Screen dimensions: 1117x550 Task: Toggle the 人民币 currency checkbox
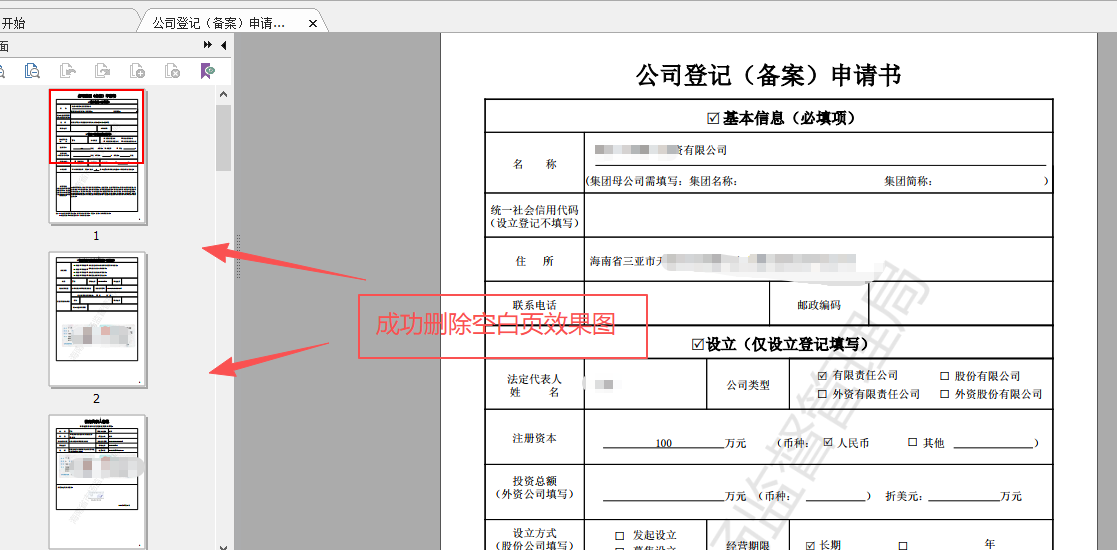pos(828,442)
